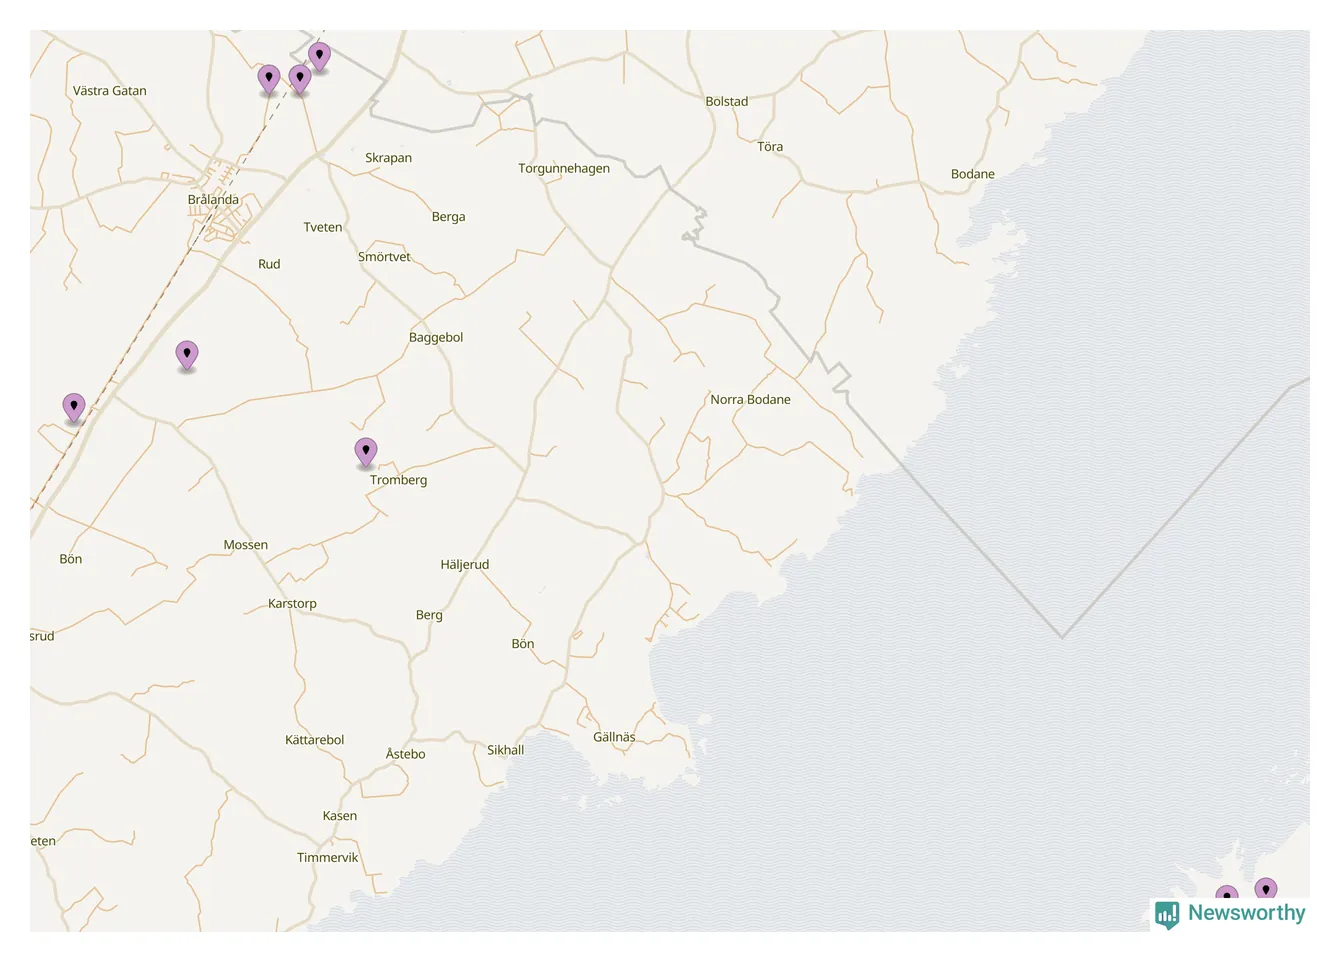Viewport: 1340px width, 962px height.
Task: Select the Åstebo place label
Action: [406, 754]
